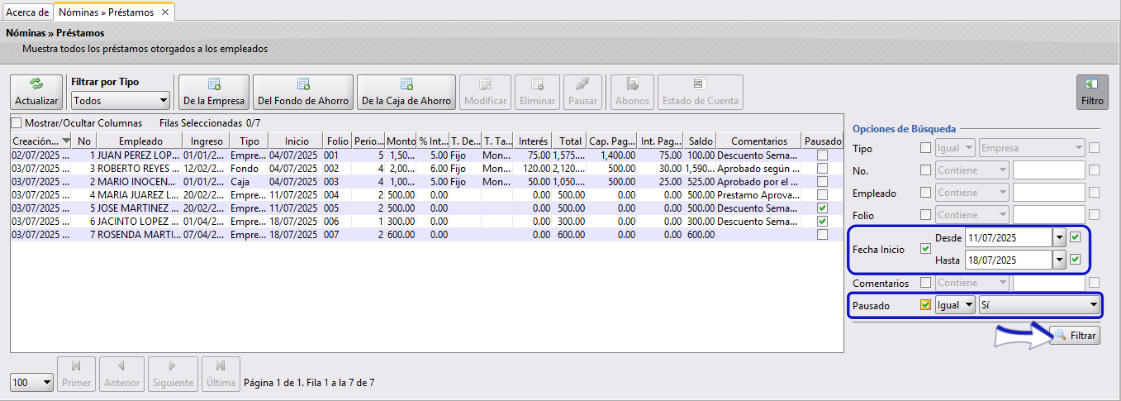Click the Pausar toolbar button
This screenshot has height=401, width=1121.
(x=582, y=92)
